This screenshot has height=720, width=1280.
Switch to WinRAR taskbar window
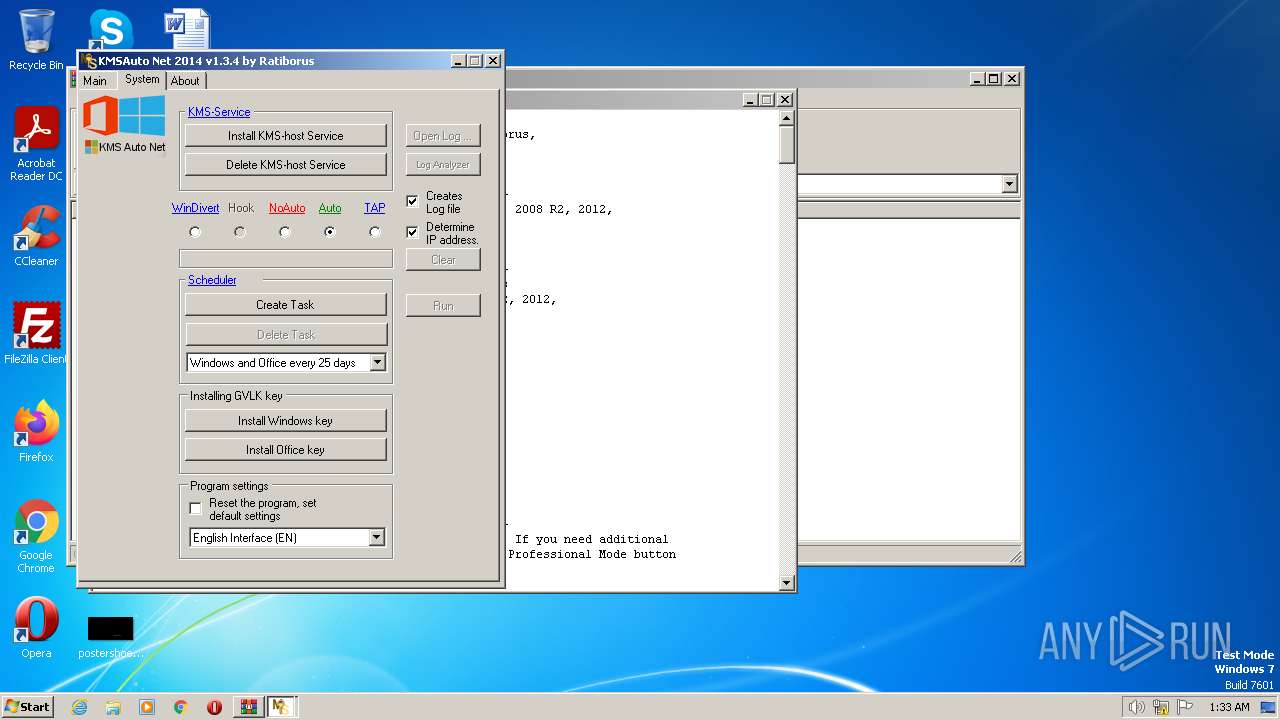[x=249, y=707]
